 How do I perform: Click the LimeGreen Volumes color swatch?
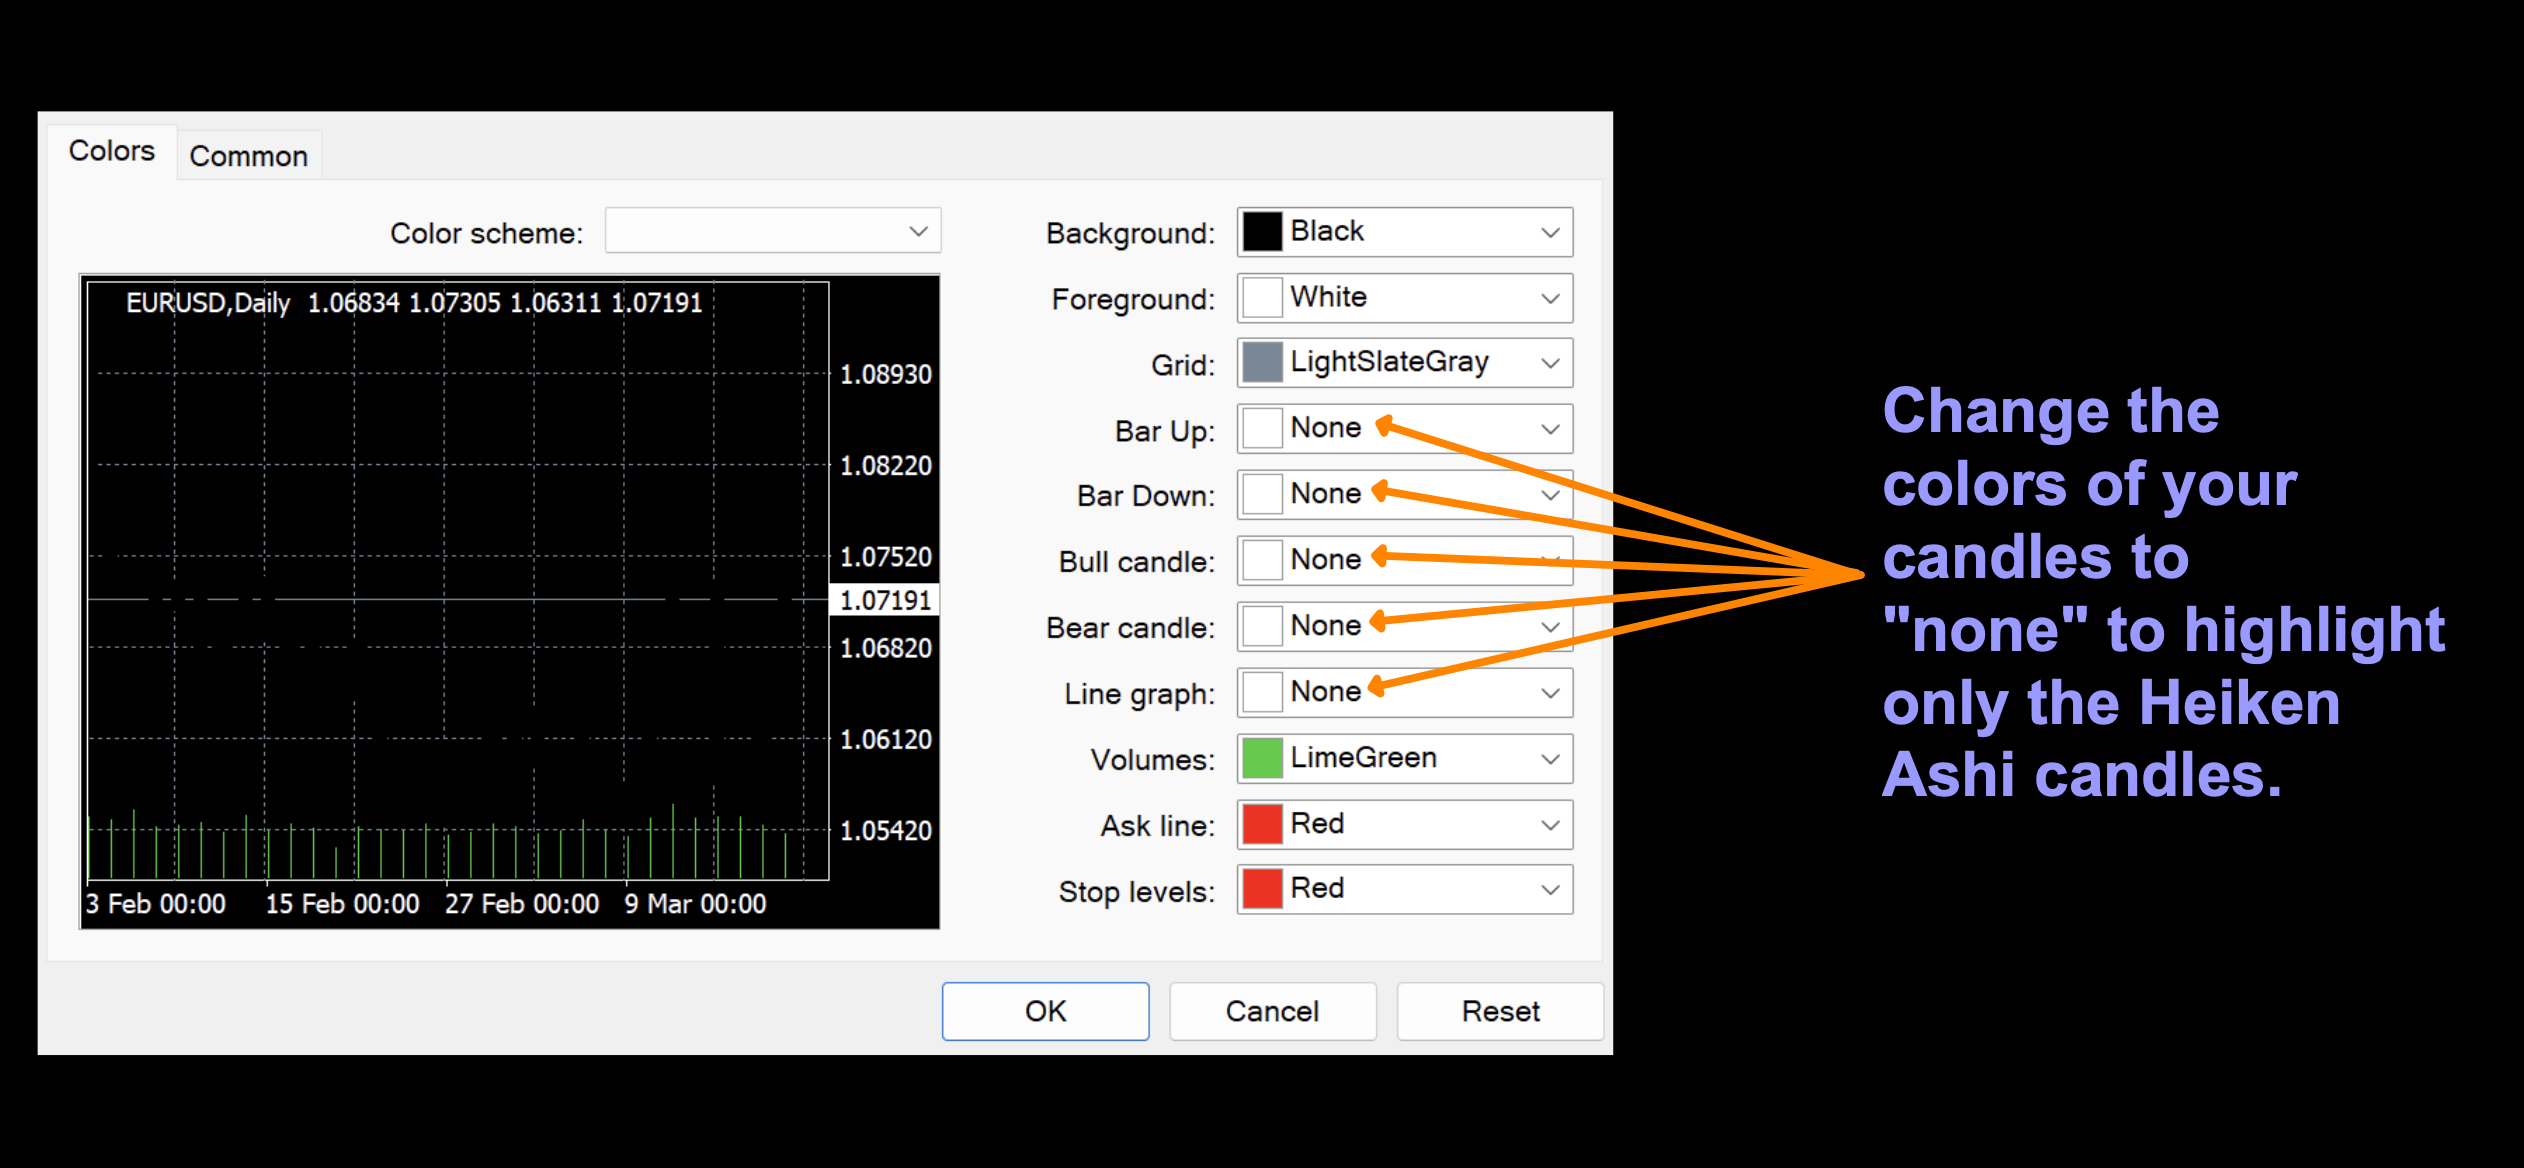(1262, 759)
